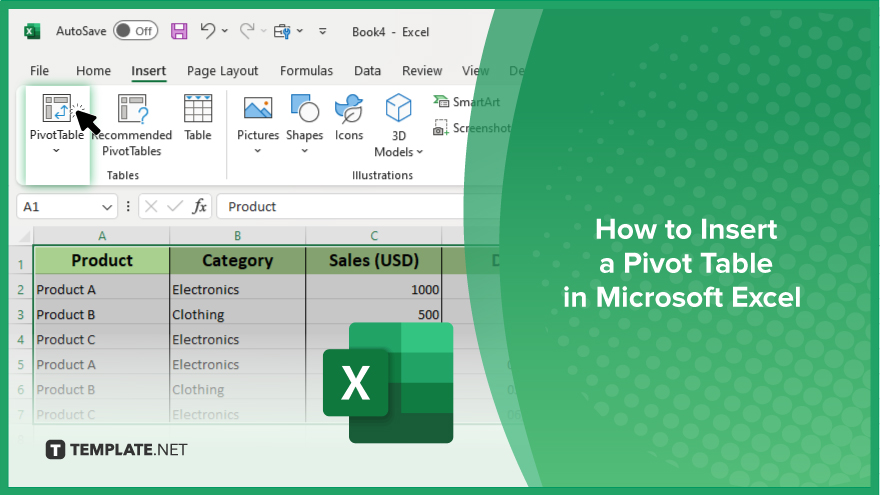Open the File menu
880x495 pixels.
(39, 71)
